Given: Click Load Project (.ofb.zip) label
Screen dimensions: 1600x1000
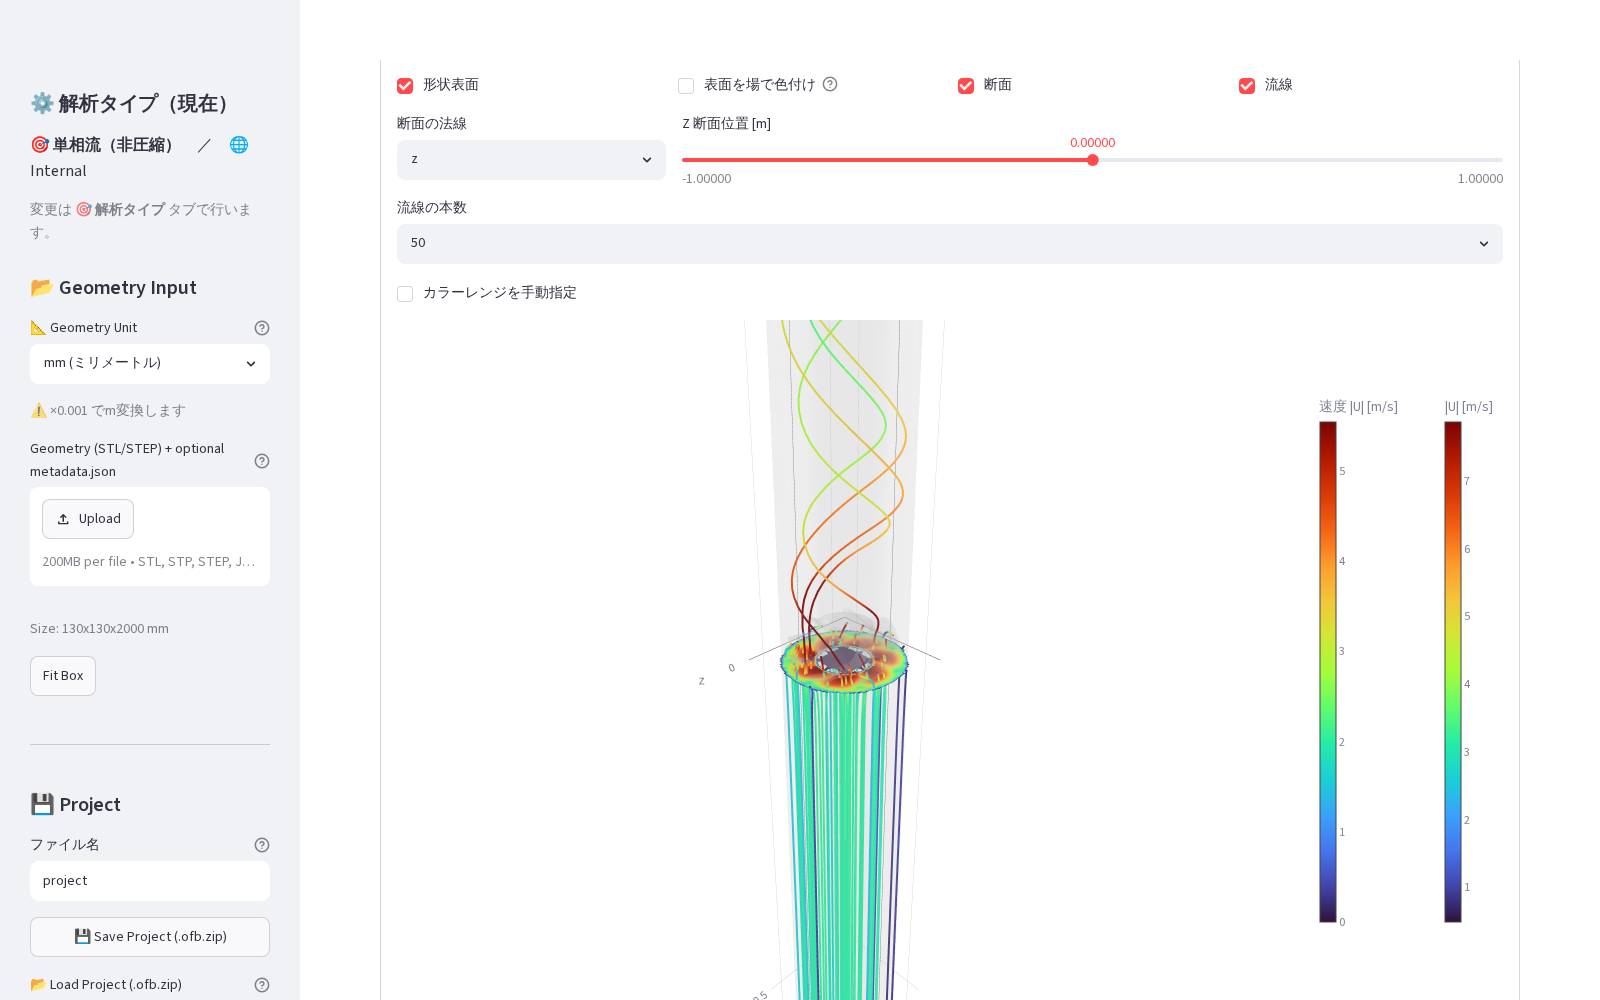Looking at the screenshot, I should click(106, 985).
